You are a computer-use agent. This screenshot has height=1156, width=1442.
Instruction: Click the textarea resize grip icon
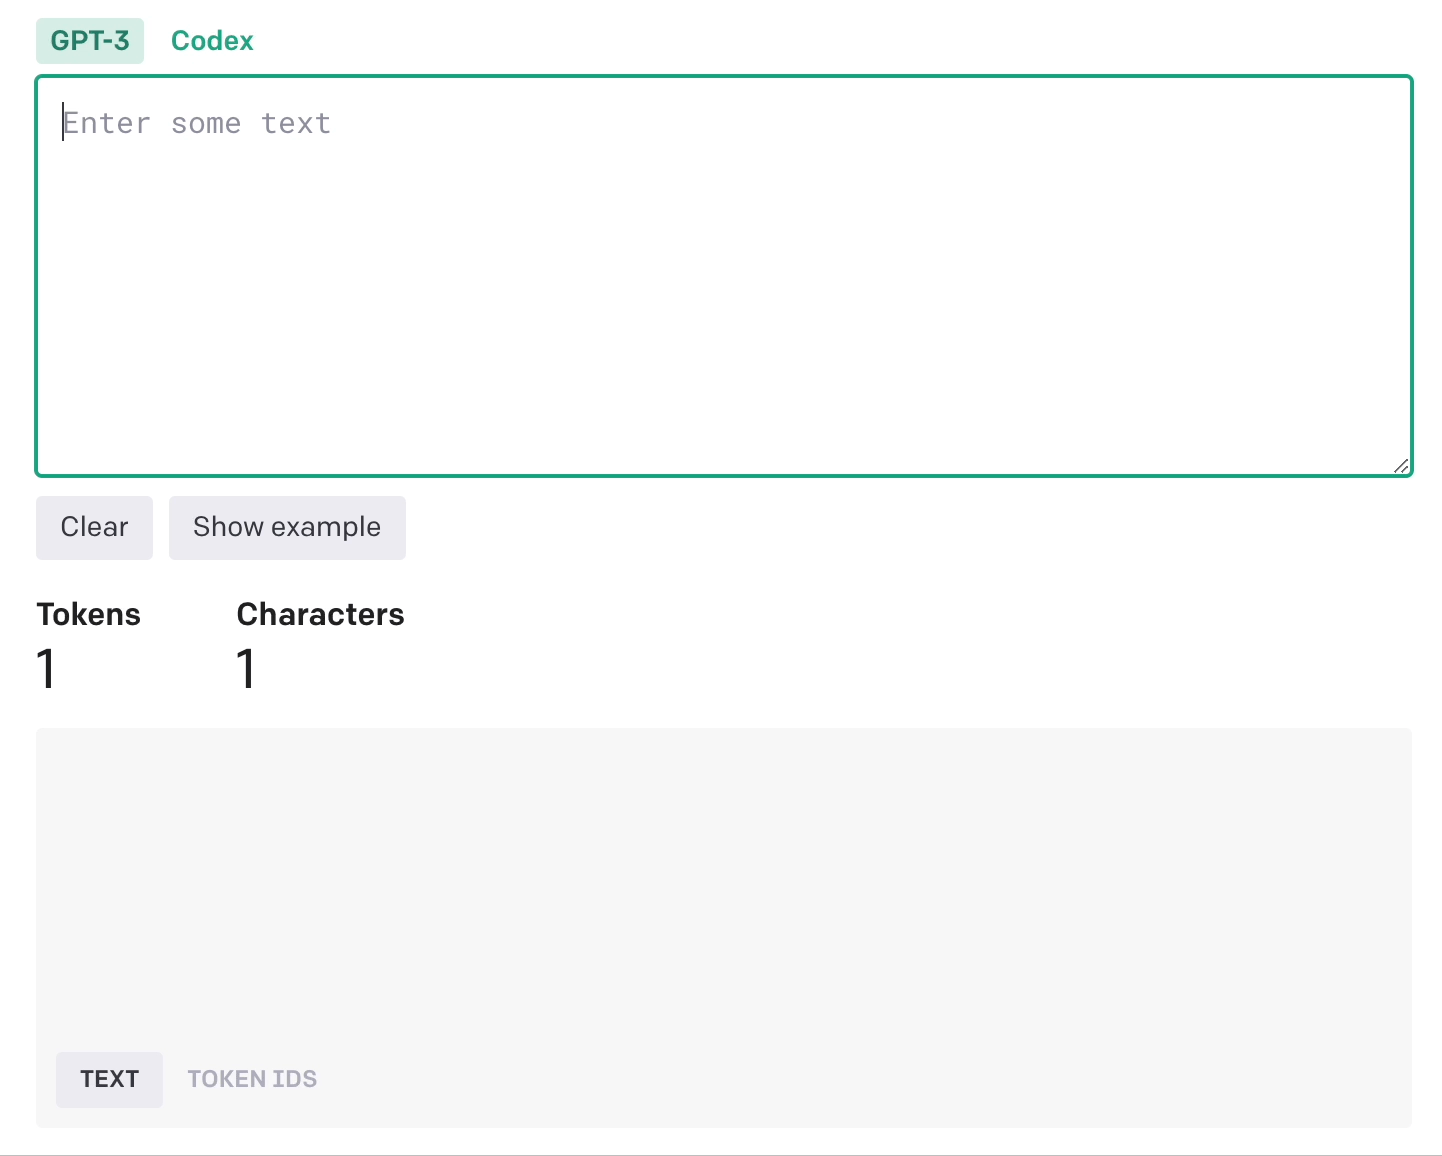1401,465
